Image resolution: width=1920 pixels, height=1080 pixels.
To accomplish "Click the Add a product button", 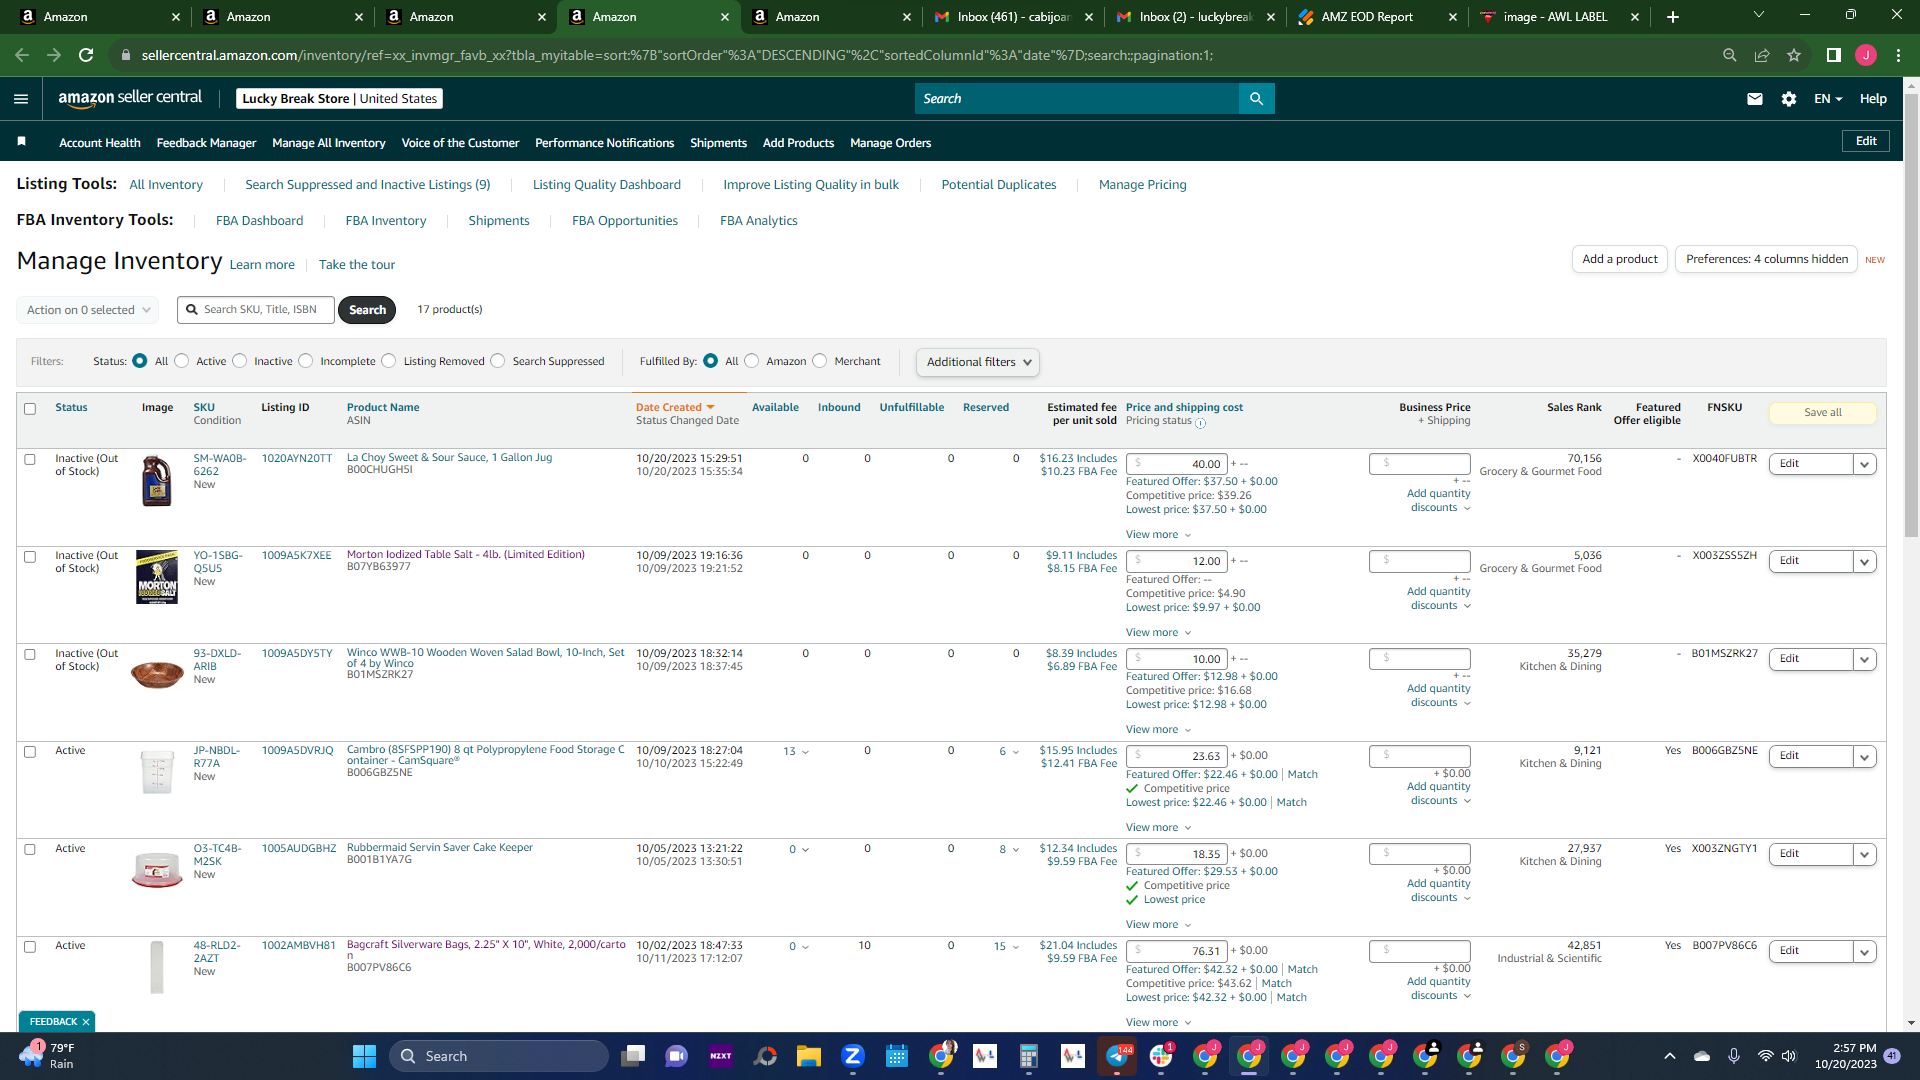I will click(x=1620, y=259).
